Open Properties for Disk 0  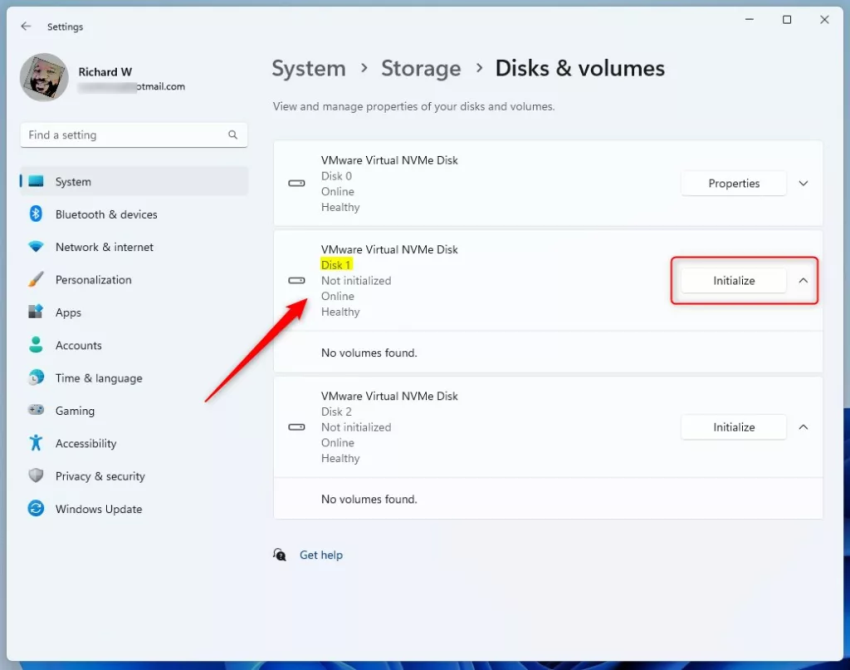point(733,184)
